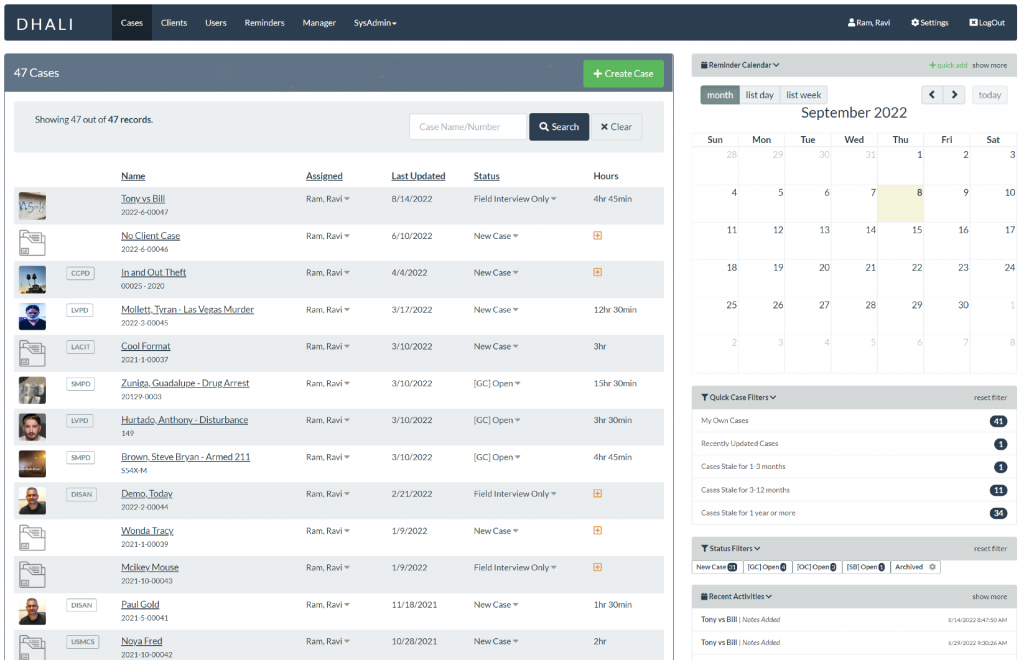This screenshot has width=1024, height=660.
Task: Open Settings from the top navigation bar
Action: tap(929, 22)
